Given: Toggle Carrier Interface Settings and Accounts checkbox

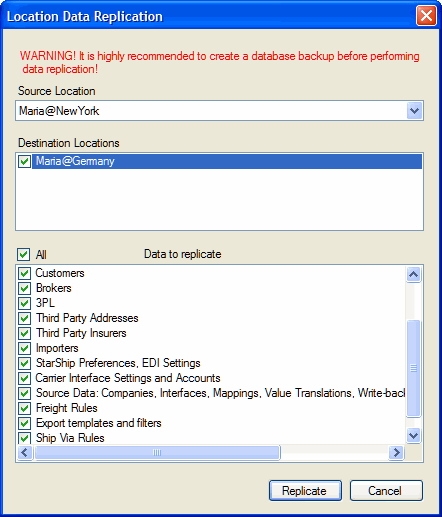Looking at the screenshot, I should 24,378.
